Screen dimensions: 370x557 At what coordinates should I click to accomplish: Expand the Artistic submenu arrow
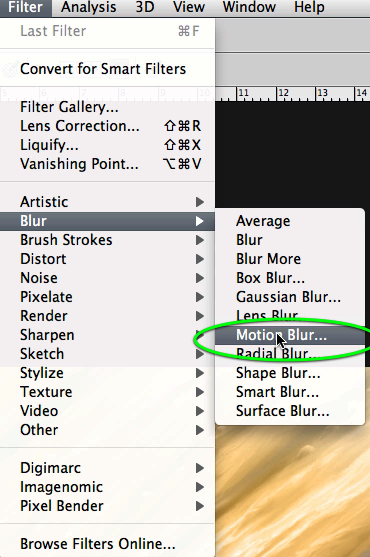click(200, 202)
